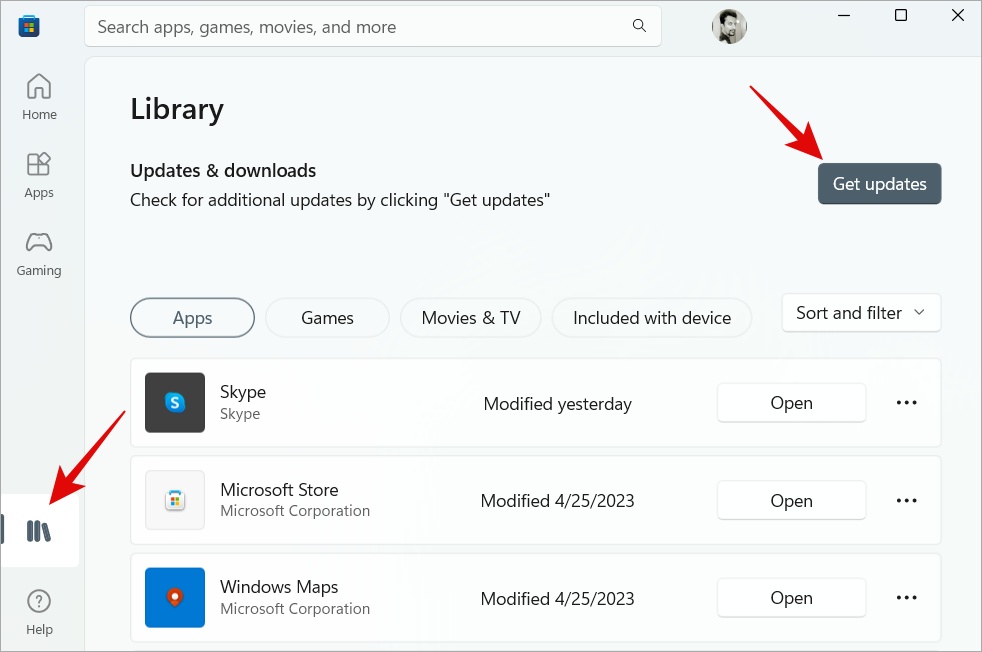Click the Updates & downloads heading

pyautogui.click(x=223, y=170)
